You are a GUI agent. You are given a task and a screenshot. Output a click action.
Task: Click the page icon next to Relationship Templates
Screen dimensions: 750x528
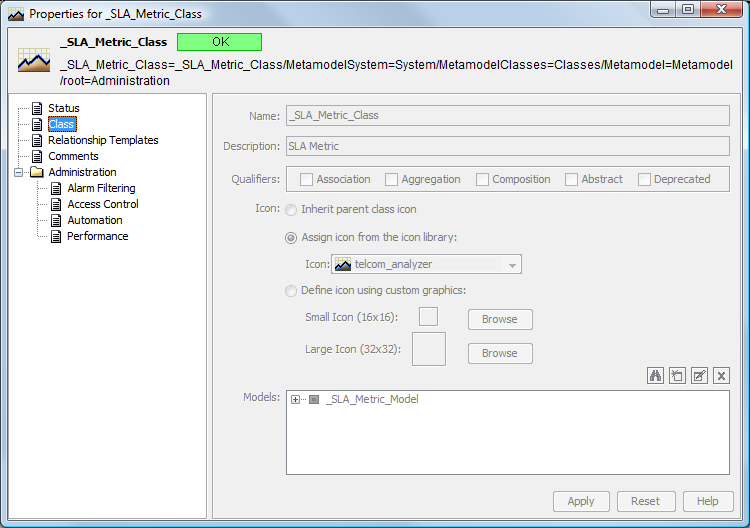pos(37,140)
